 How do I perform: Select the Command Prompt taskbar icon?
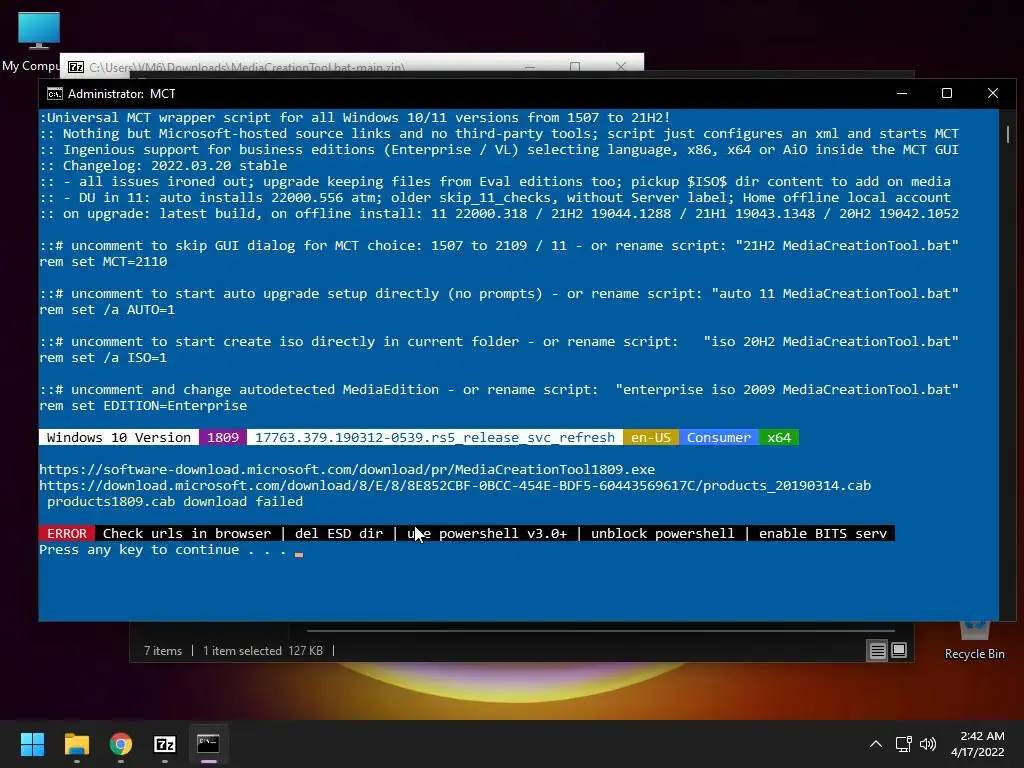point(208,744)
